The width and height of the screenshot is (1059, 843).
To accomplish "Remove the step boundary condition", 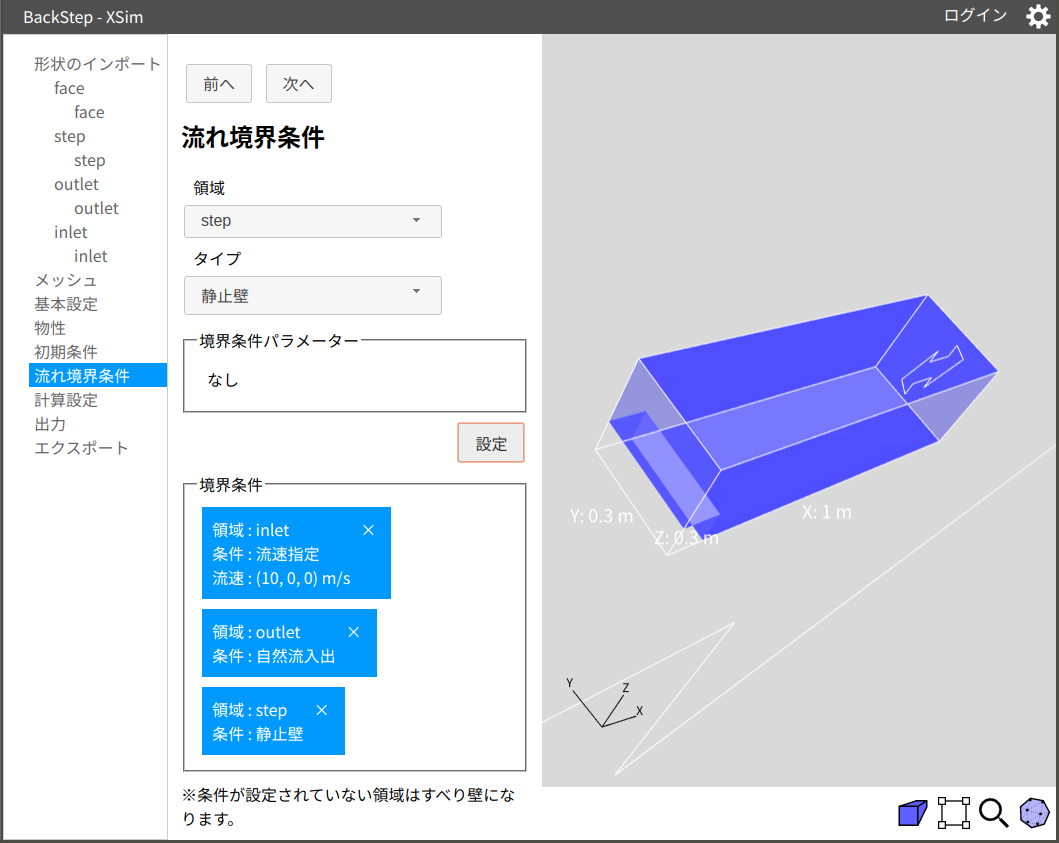I will pyautogui.click(x=321, y=710).
